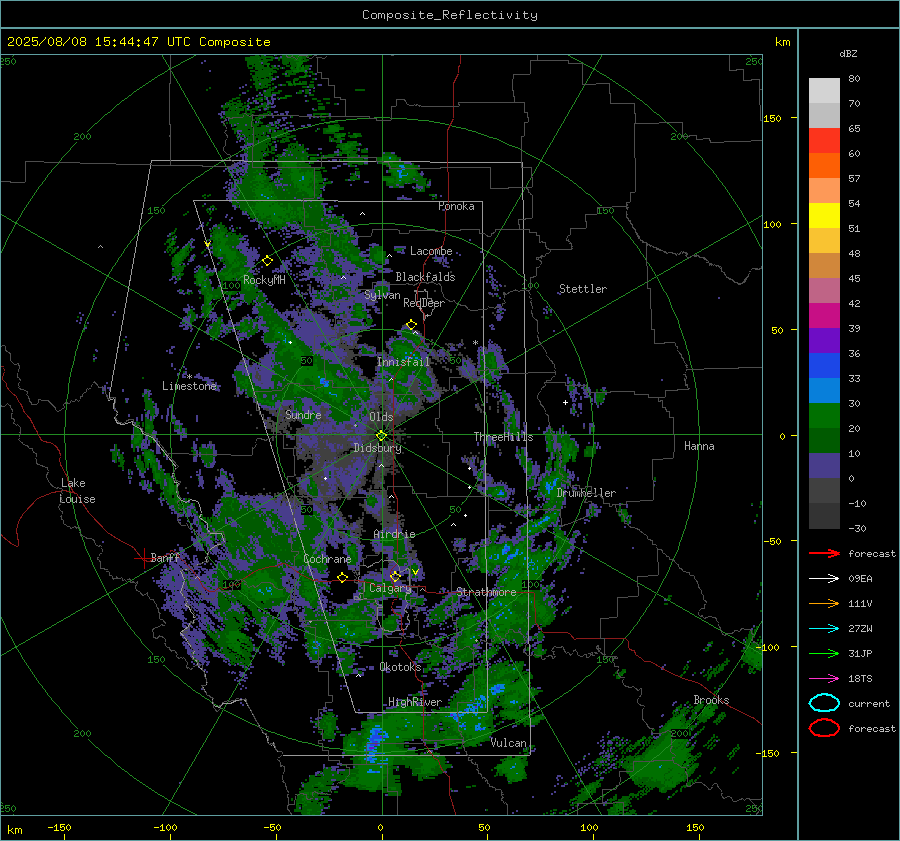Pick the bright green swatch between 30 and 20
Image resolution: width=900 pixels, height=841 pixels.
coord(824,415)
